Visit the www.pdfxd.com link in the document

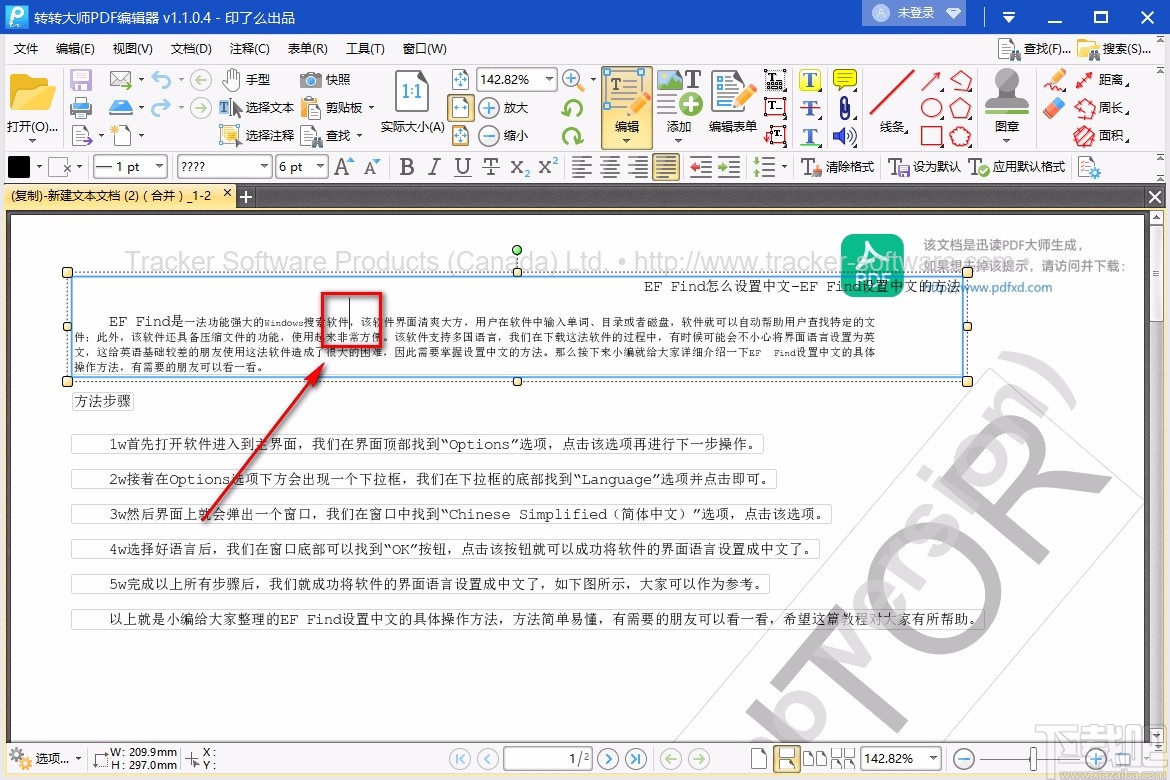pyautogui.click(x=1007, y=287)
